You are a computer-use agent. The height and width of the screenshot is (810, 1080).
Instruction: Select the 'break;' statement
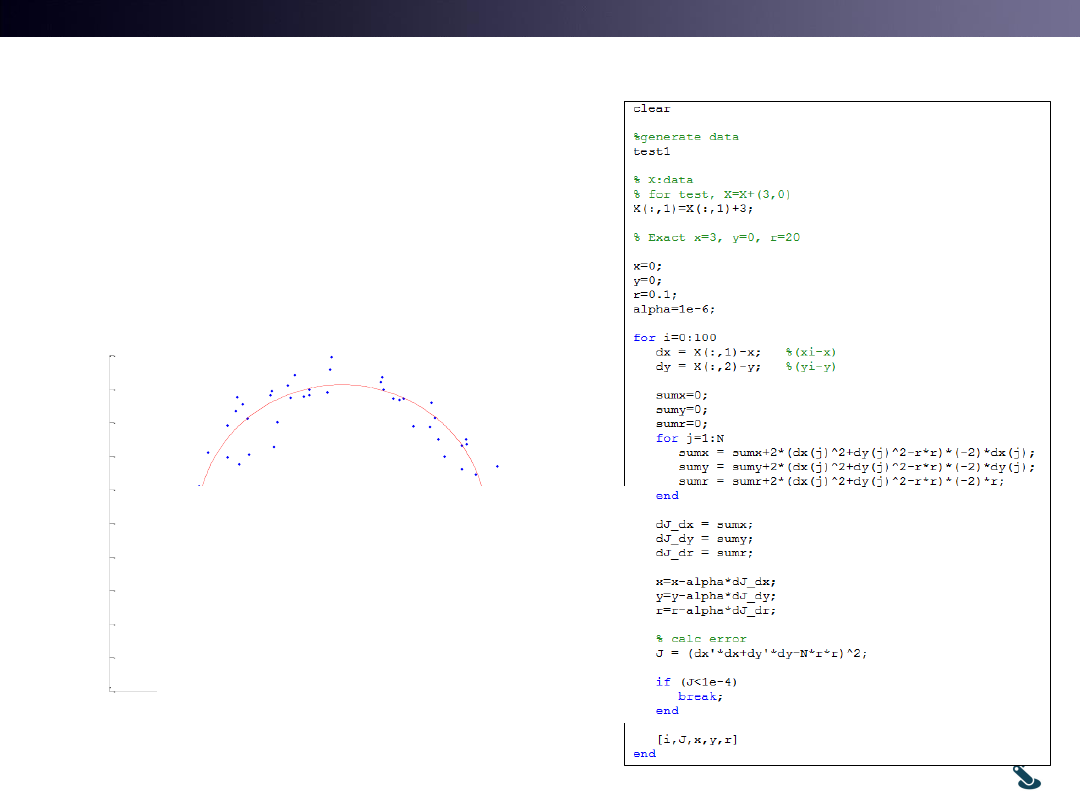pyautogui.click(x=700, y=696)
